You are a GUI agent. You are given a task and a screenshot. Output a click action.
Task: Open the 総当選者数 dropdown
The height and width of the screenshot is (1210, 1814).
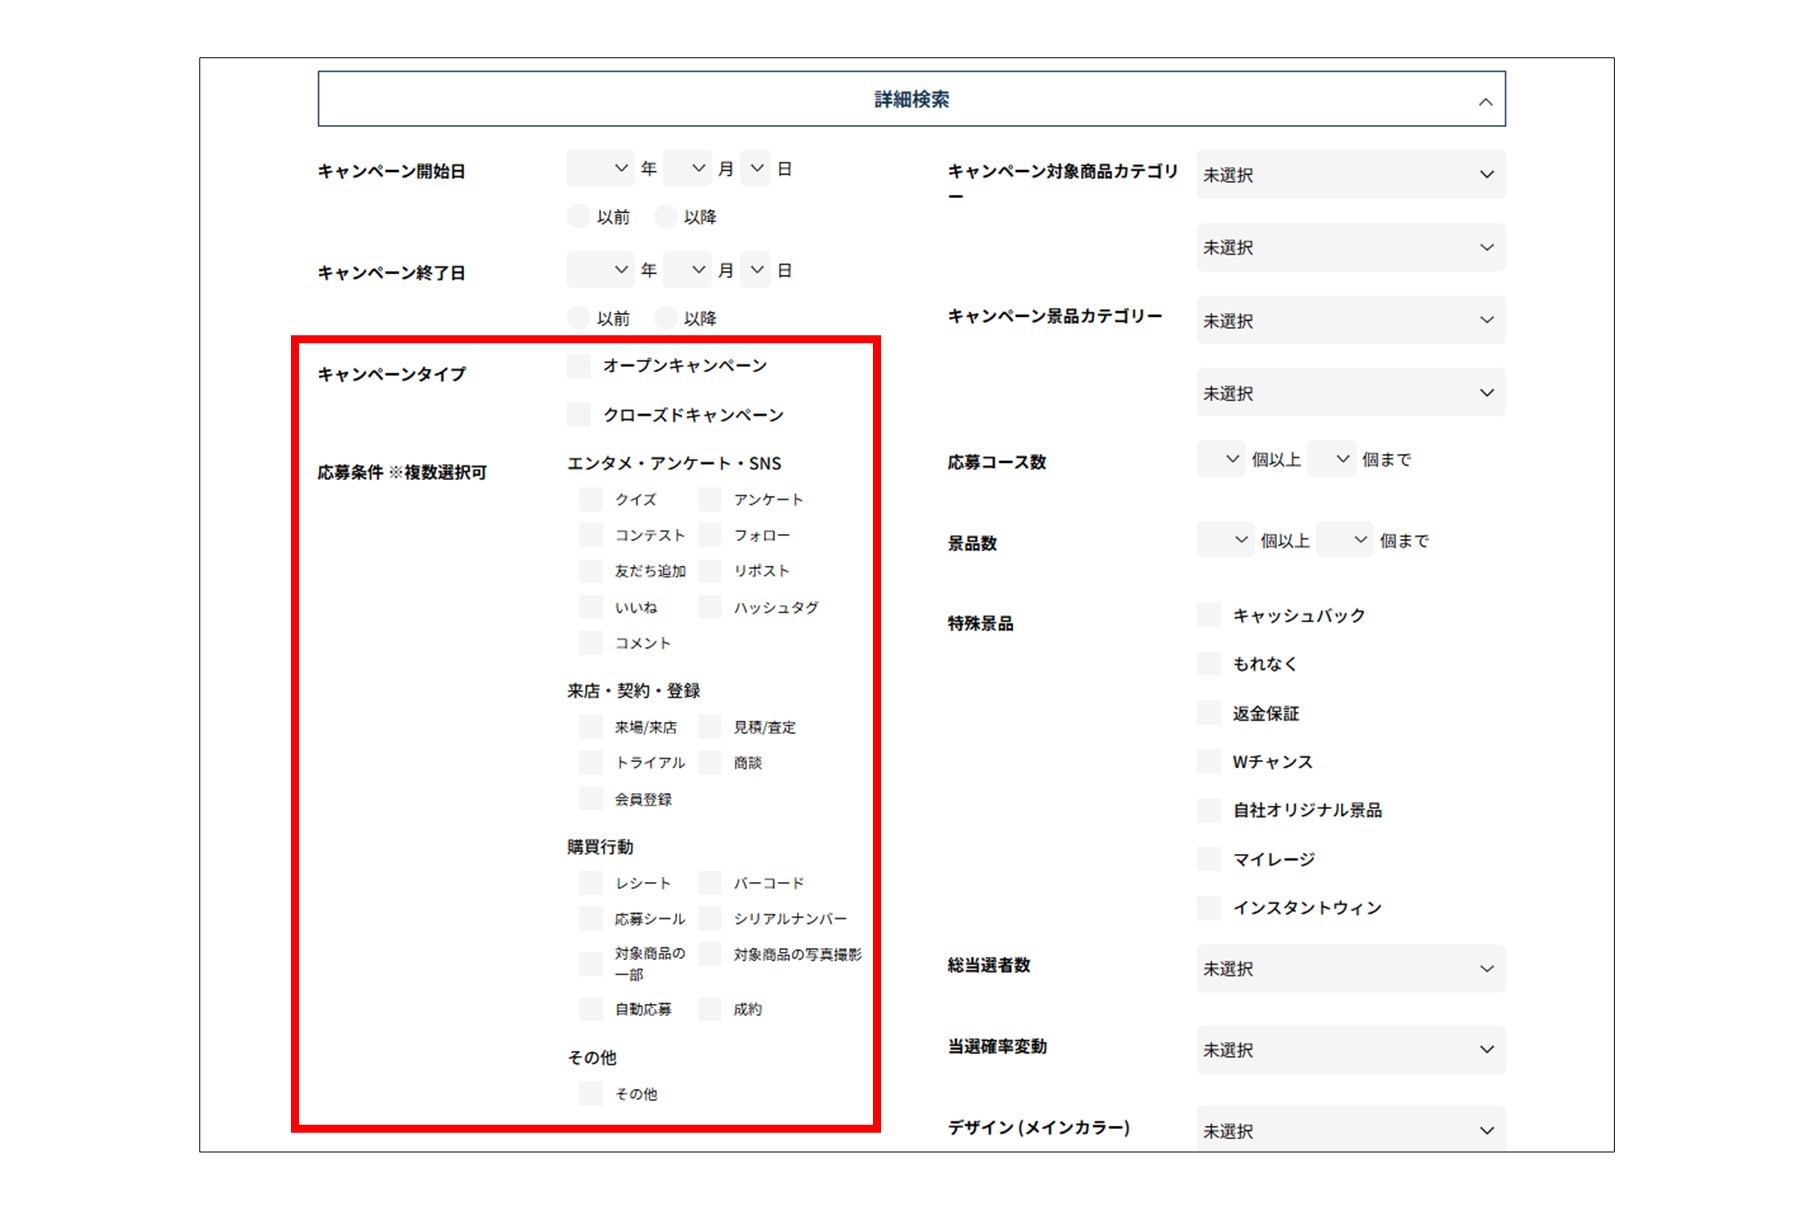[1350, 968]
